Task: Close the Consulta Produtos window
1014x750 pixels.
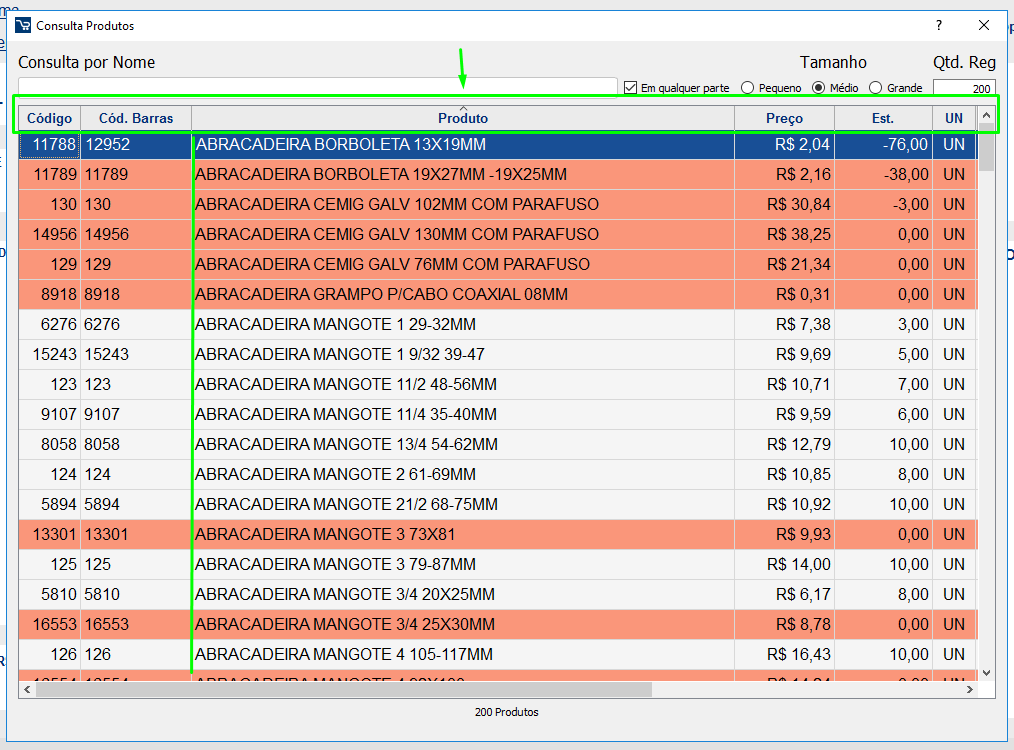Action: 984,25
